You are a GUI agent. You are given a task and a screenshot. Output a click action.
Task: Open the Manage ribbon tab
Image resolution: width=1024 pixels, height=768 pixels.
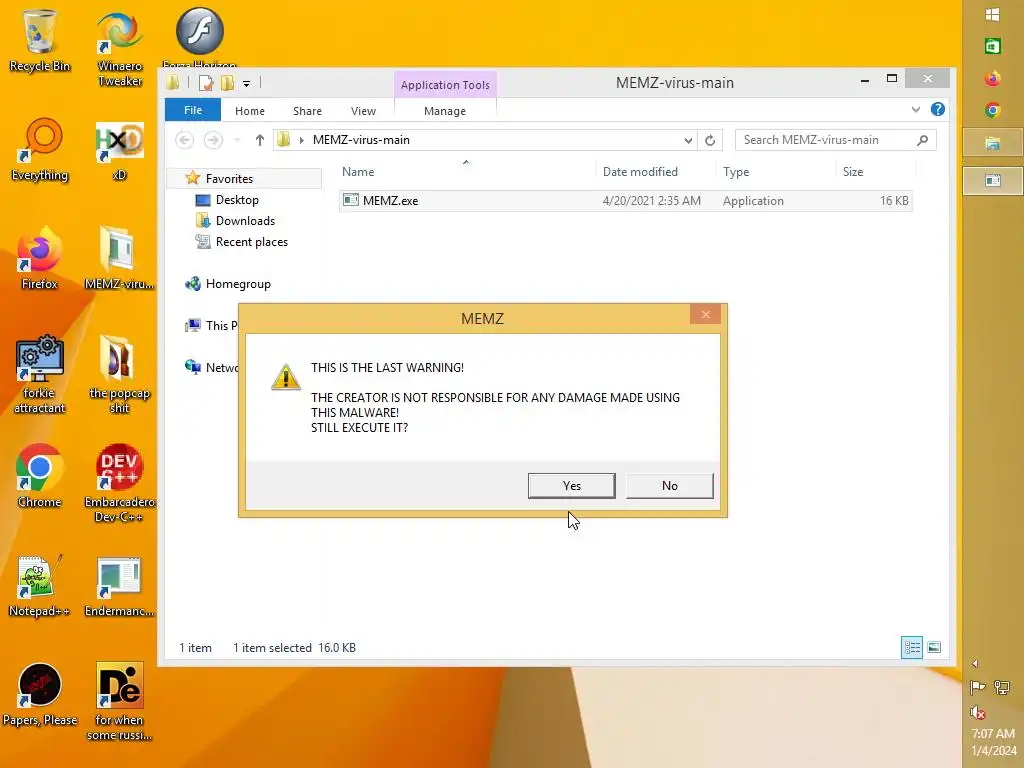click(x=445, y=111)
